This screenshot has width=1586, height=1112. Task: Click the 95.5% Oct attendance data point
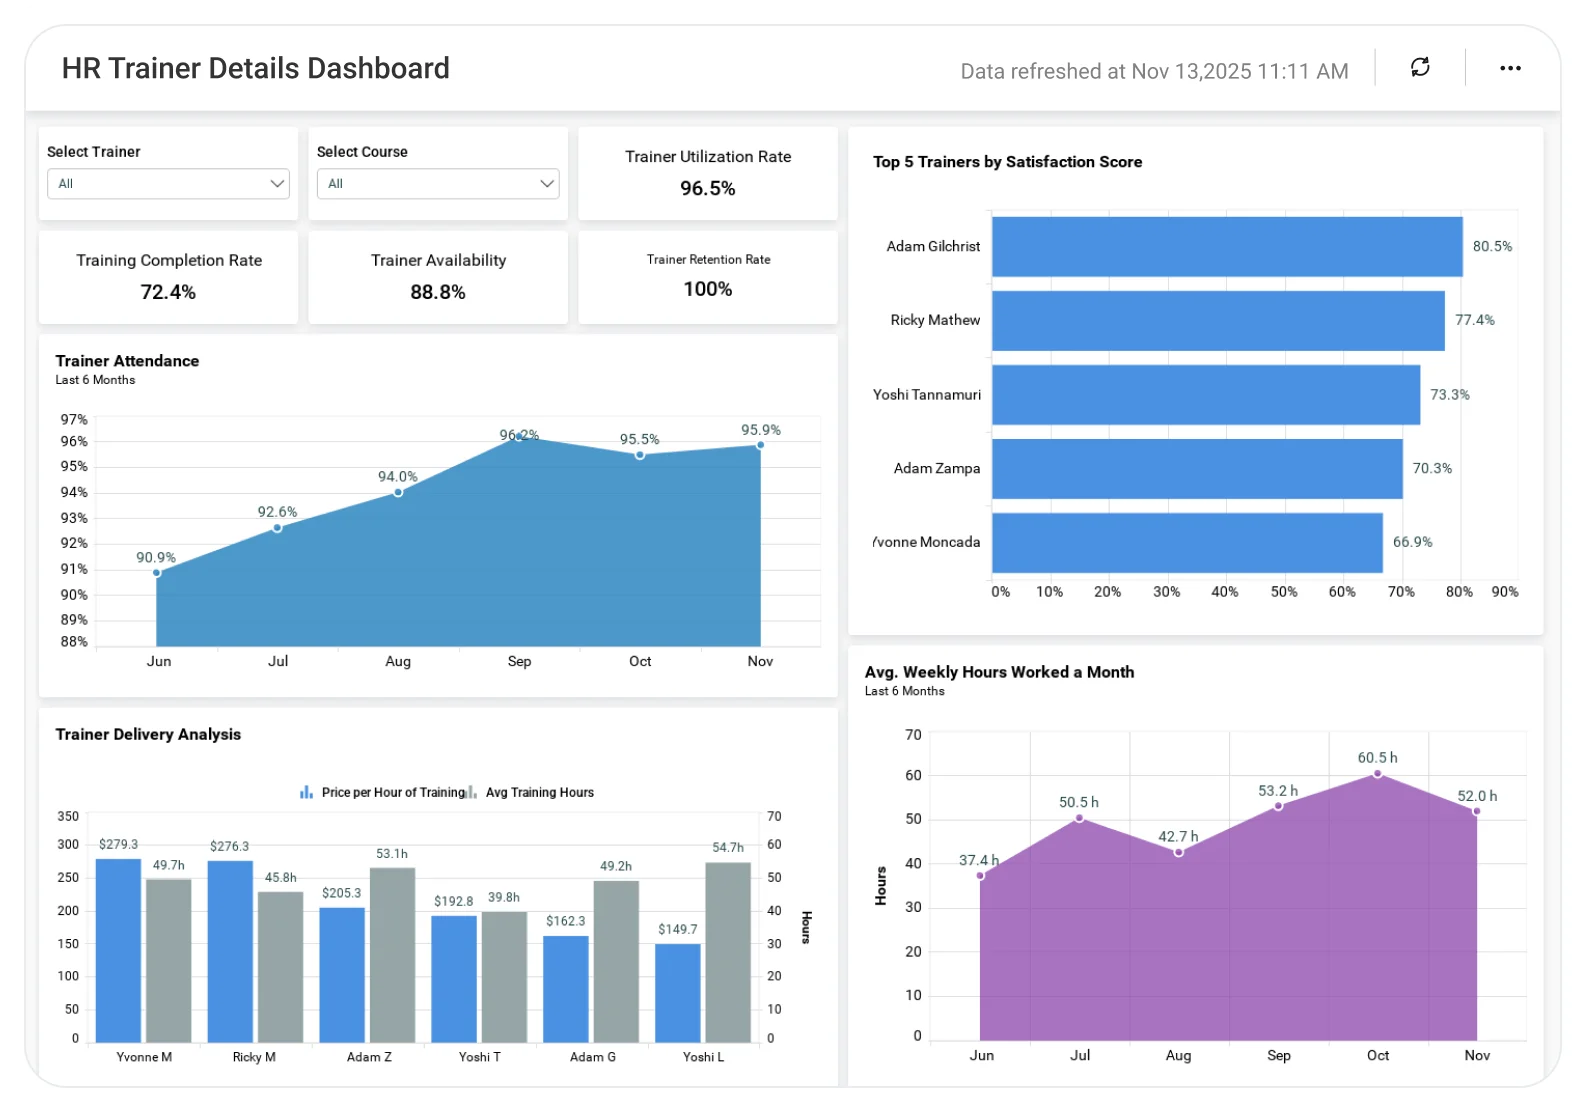[x=640, y=455]
